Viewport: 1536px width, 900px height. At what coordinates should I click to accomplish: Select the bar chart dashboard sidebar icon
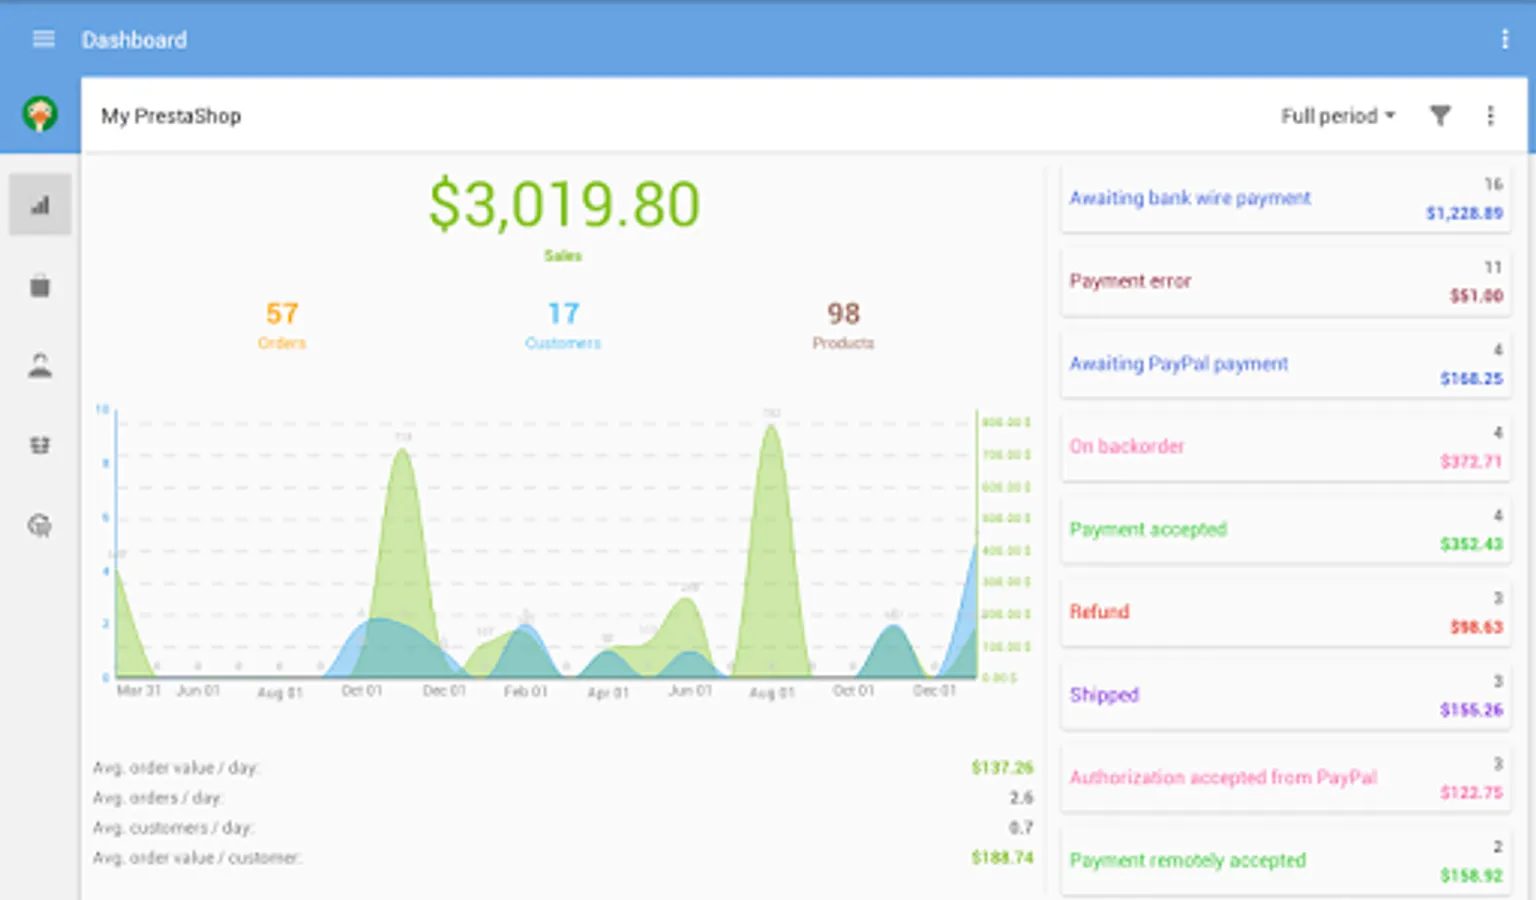tap(40, 205)
